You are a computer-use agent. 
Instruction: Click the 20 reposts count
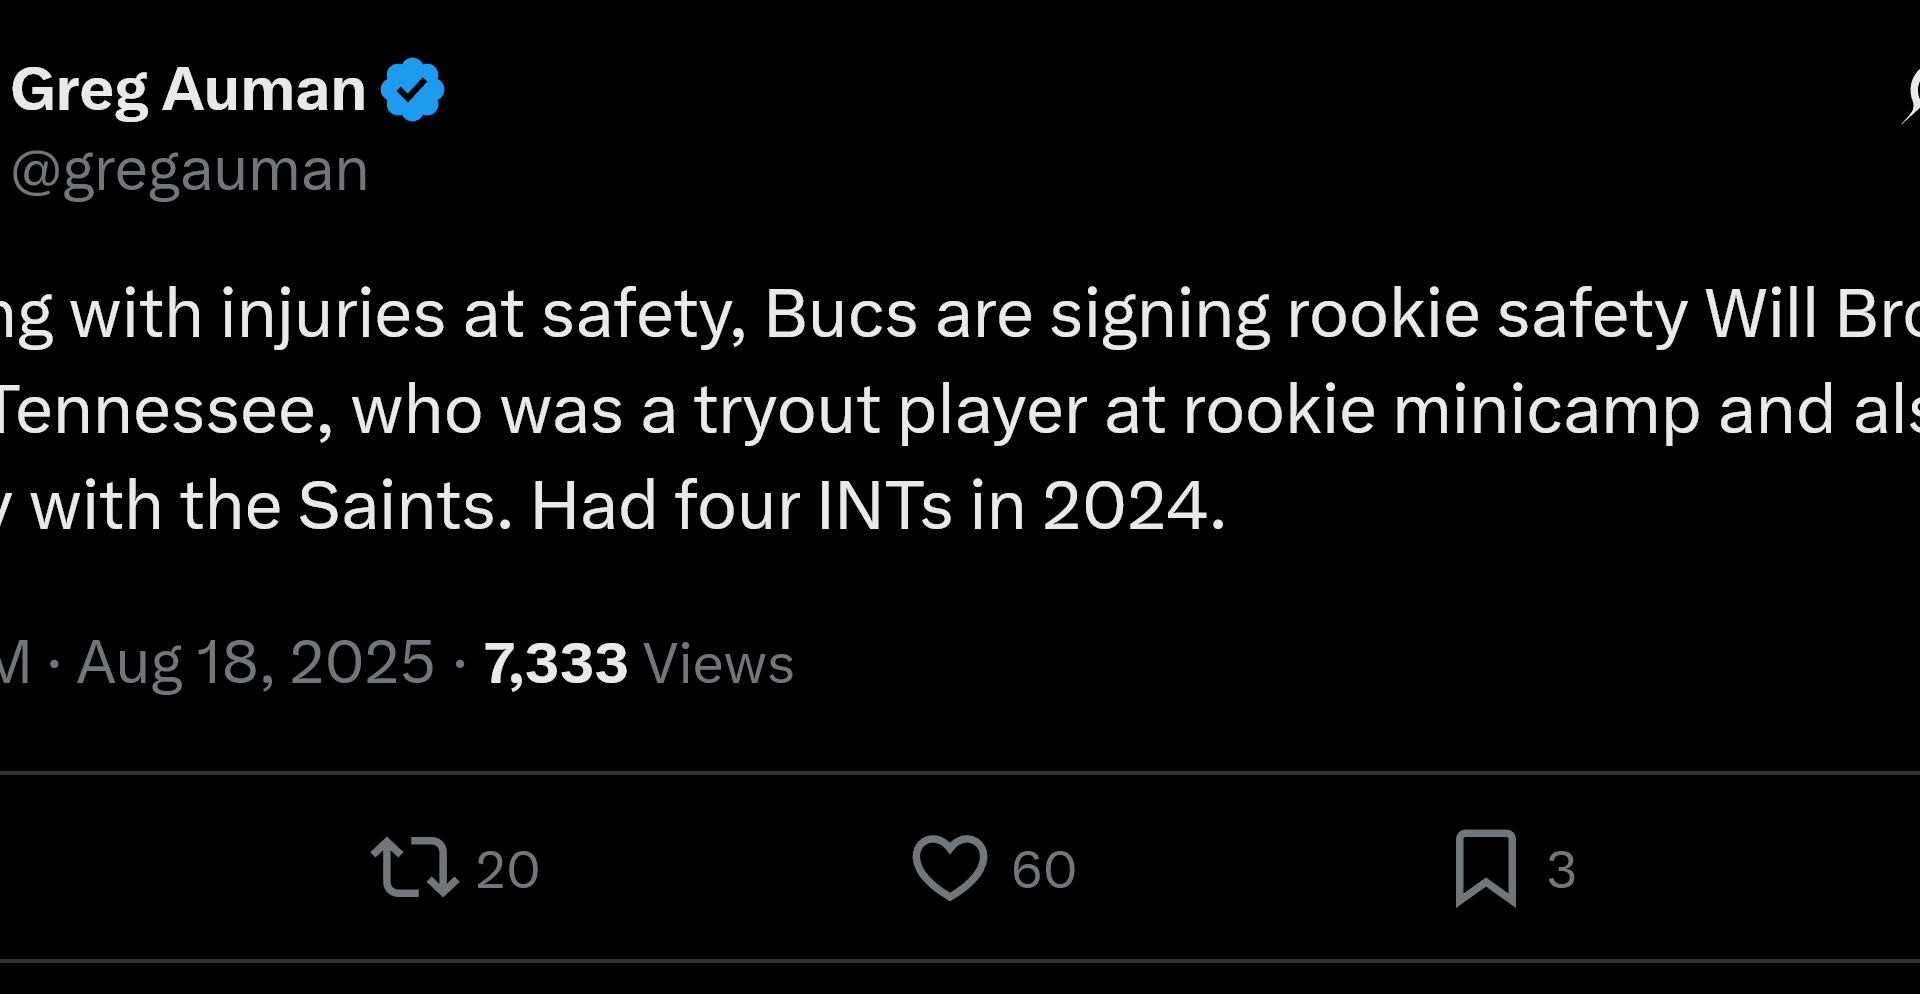(510, 869)
